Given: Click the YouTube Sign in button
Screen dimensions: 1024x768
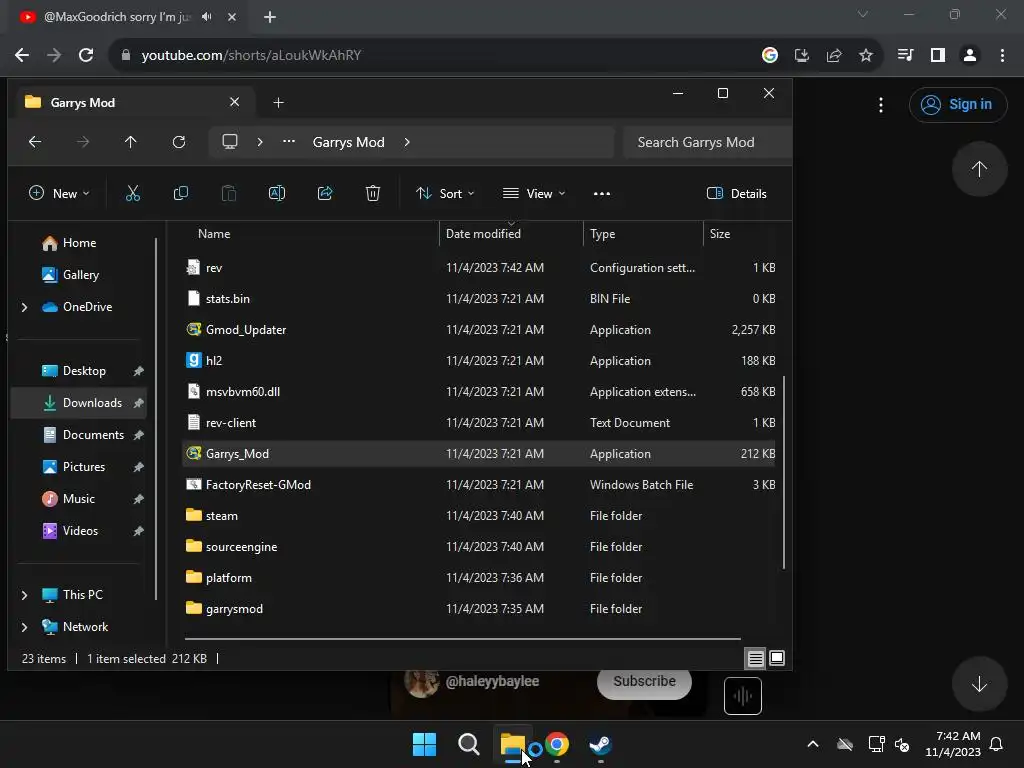Looking at the screenshot, I should [x=958, y=104].
